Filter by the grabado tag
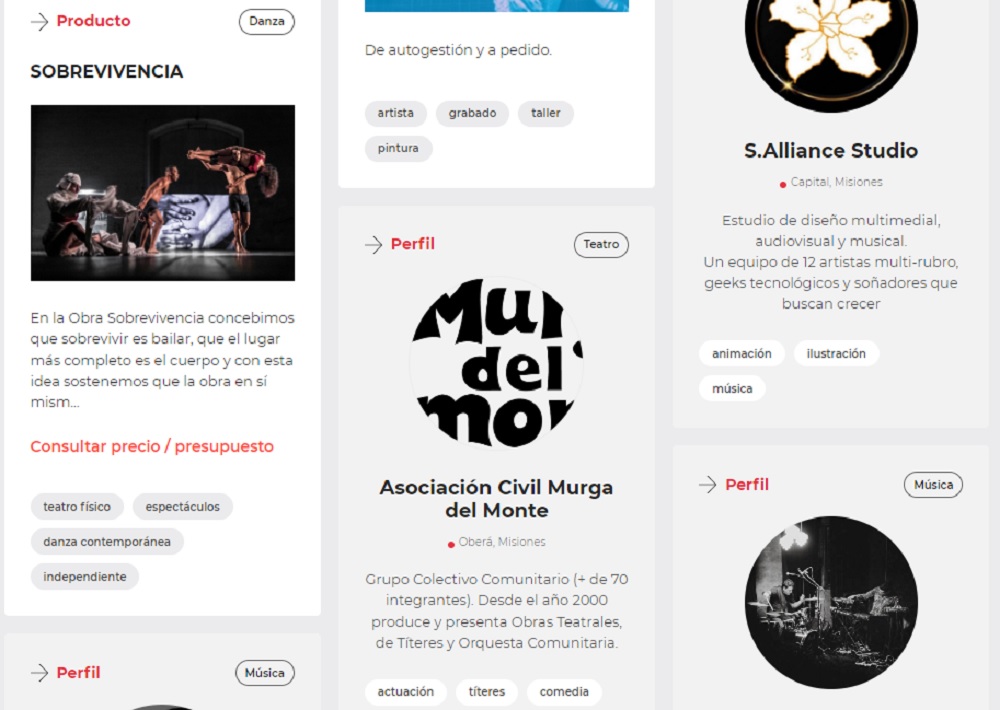 click(x=472, y=113)
